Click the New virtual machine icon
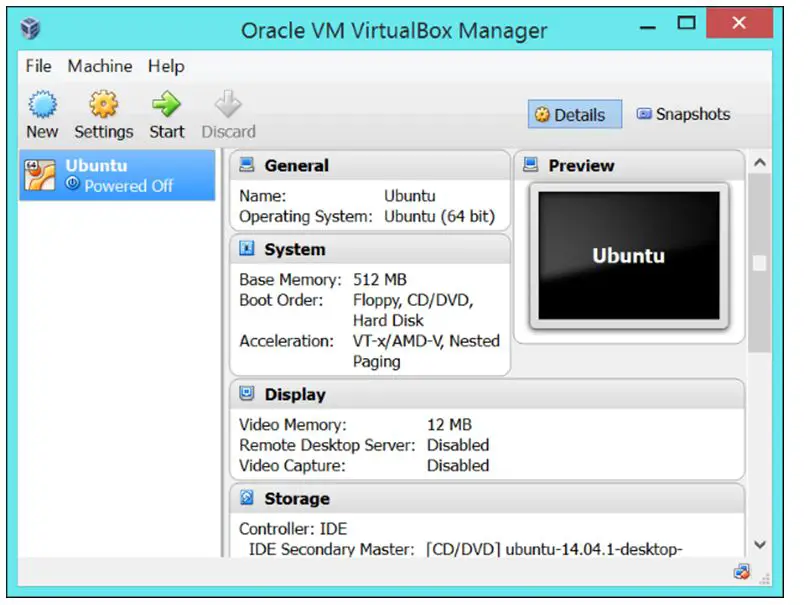This screenshot has width=810, height=605. [42, 104]
